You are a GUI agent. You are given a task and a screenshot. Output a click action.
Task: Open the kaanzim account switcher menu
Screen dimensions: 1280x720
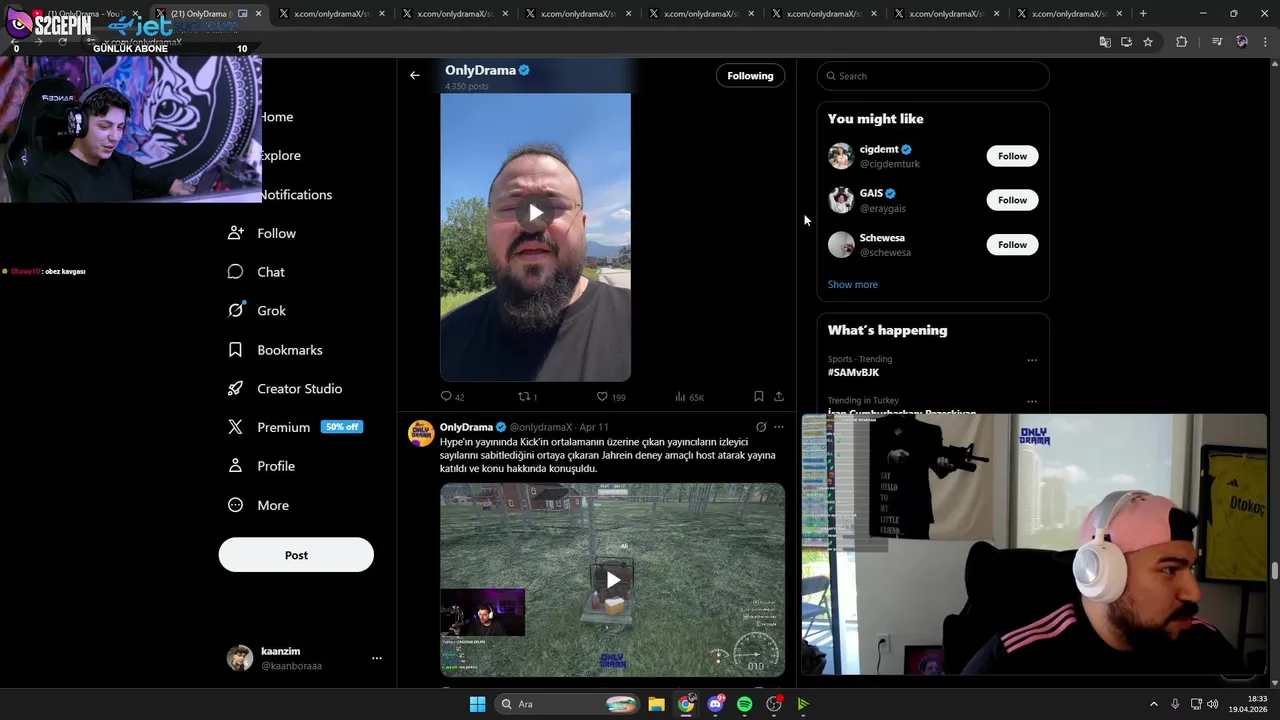tap(376, 658)
